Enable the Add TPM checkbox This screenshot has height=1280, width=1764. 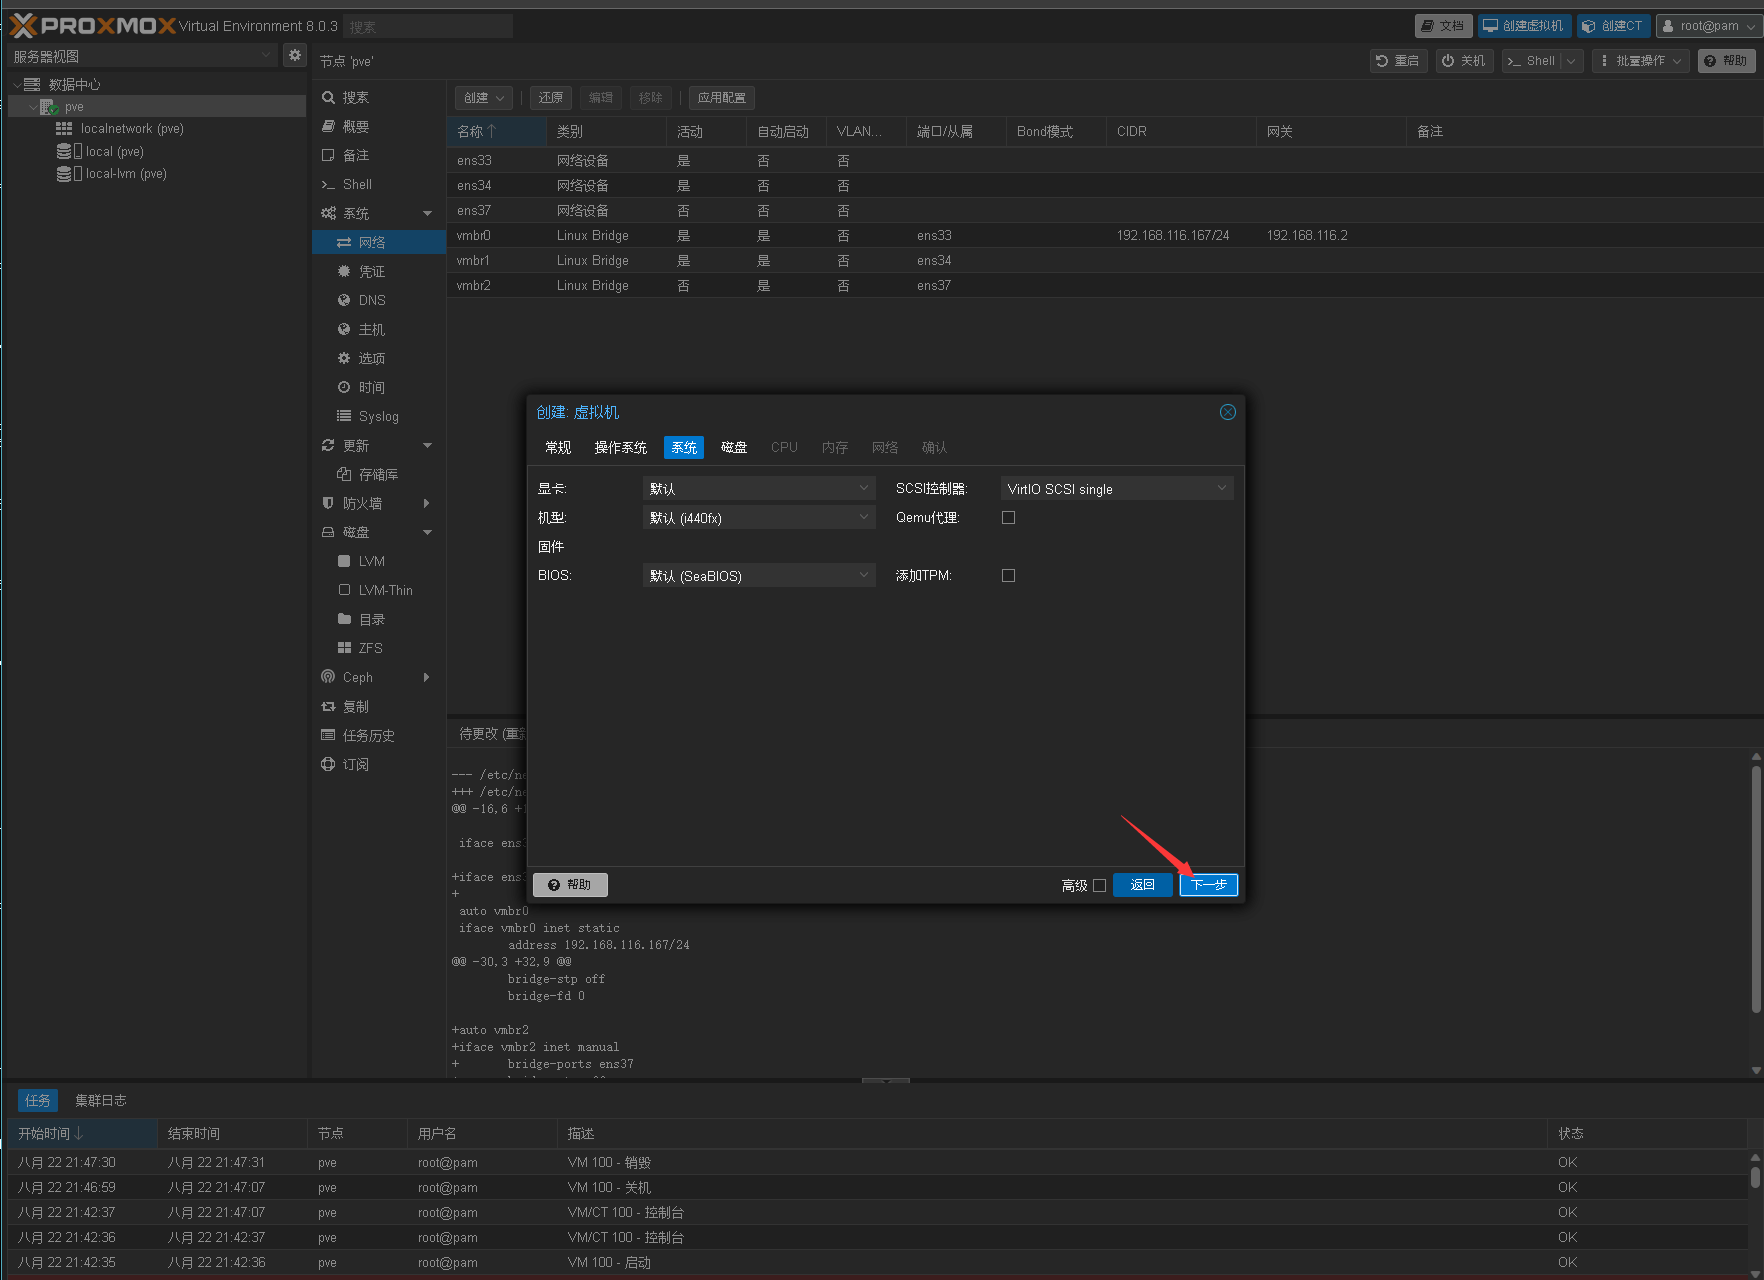pos(1008,576)
